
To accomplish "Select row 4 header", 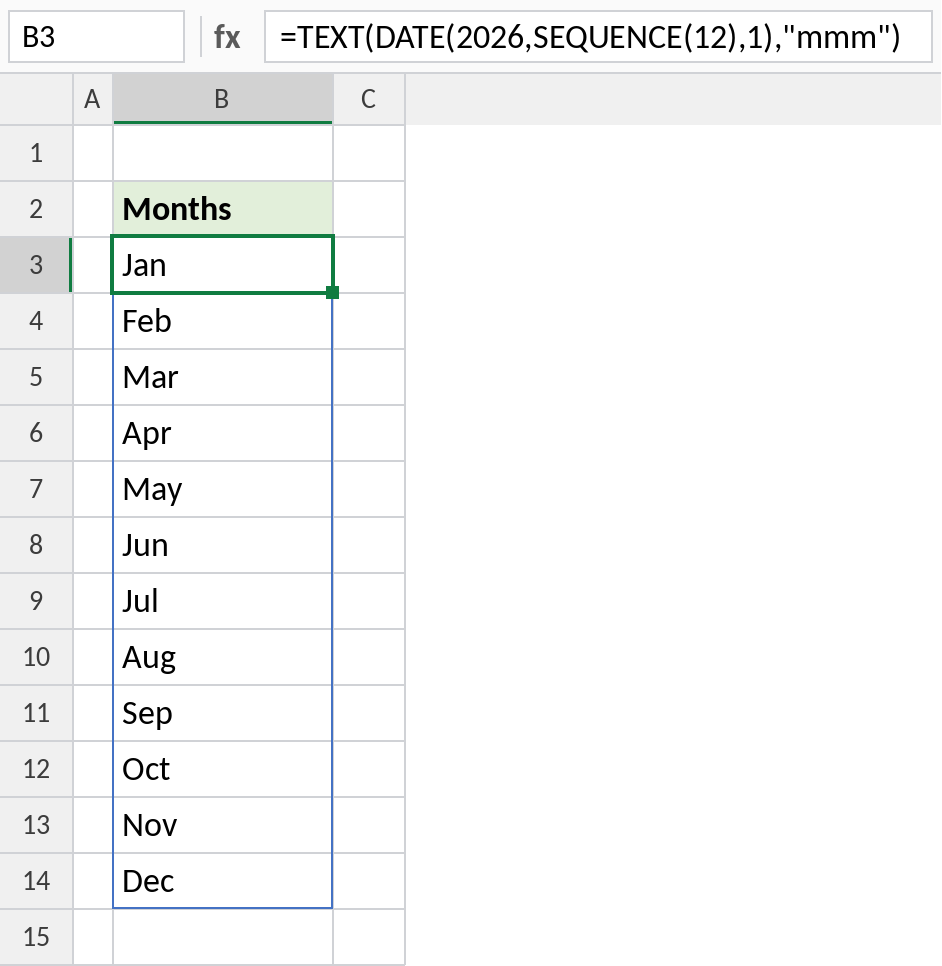I will point(36,321).
